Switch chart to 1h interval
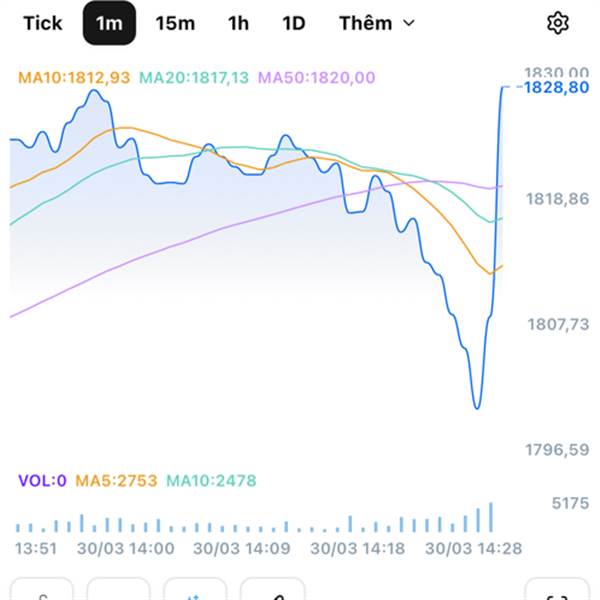600x600 pixels. (x=238, y=23)
